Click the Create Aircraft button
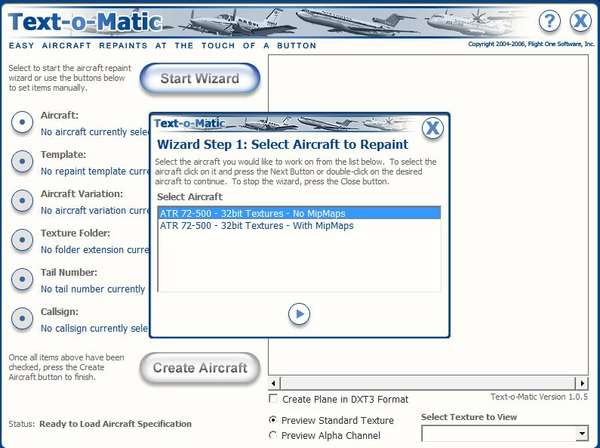 coord(200,368)
